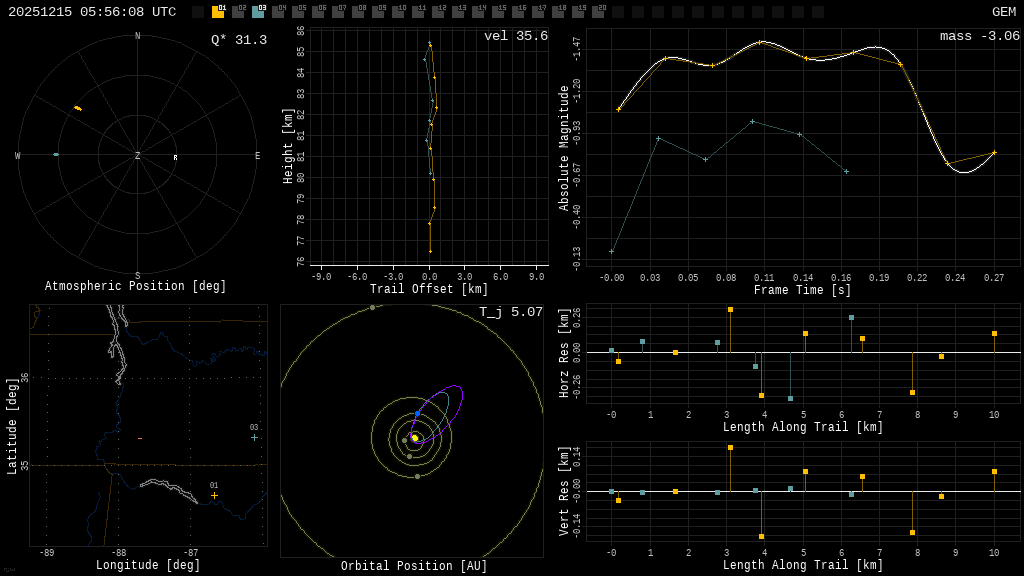Click the mass -3.06 readout
The height and width of the screenshot is (576, 1024).
pyautogui.click(x=980, y=36)
